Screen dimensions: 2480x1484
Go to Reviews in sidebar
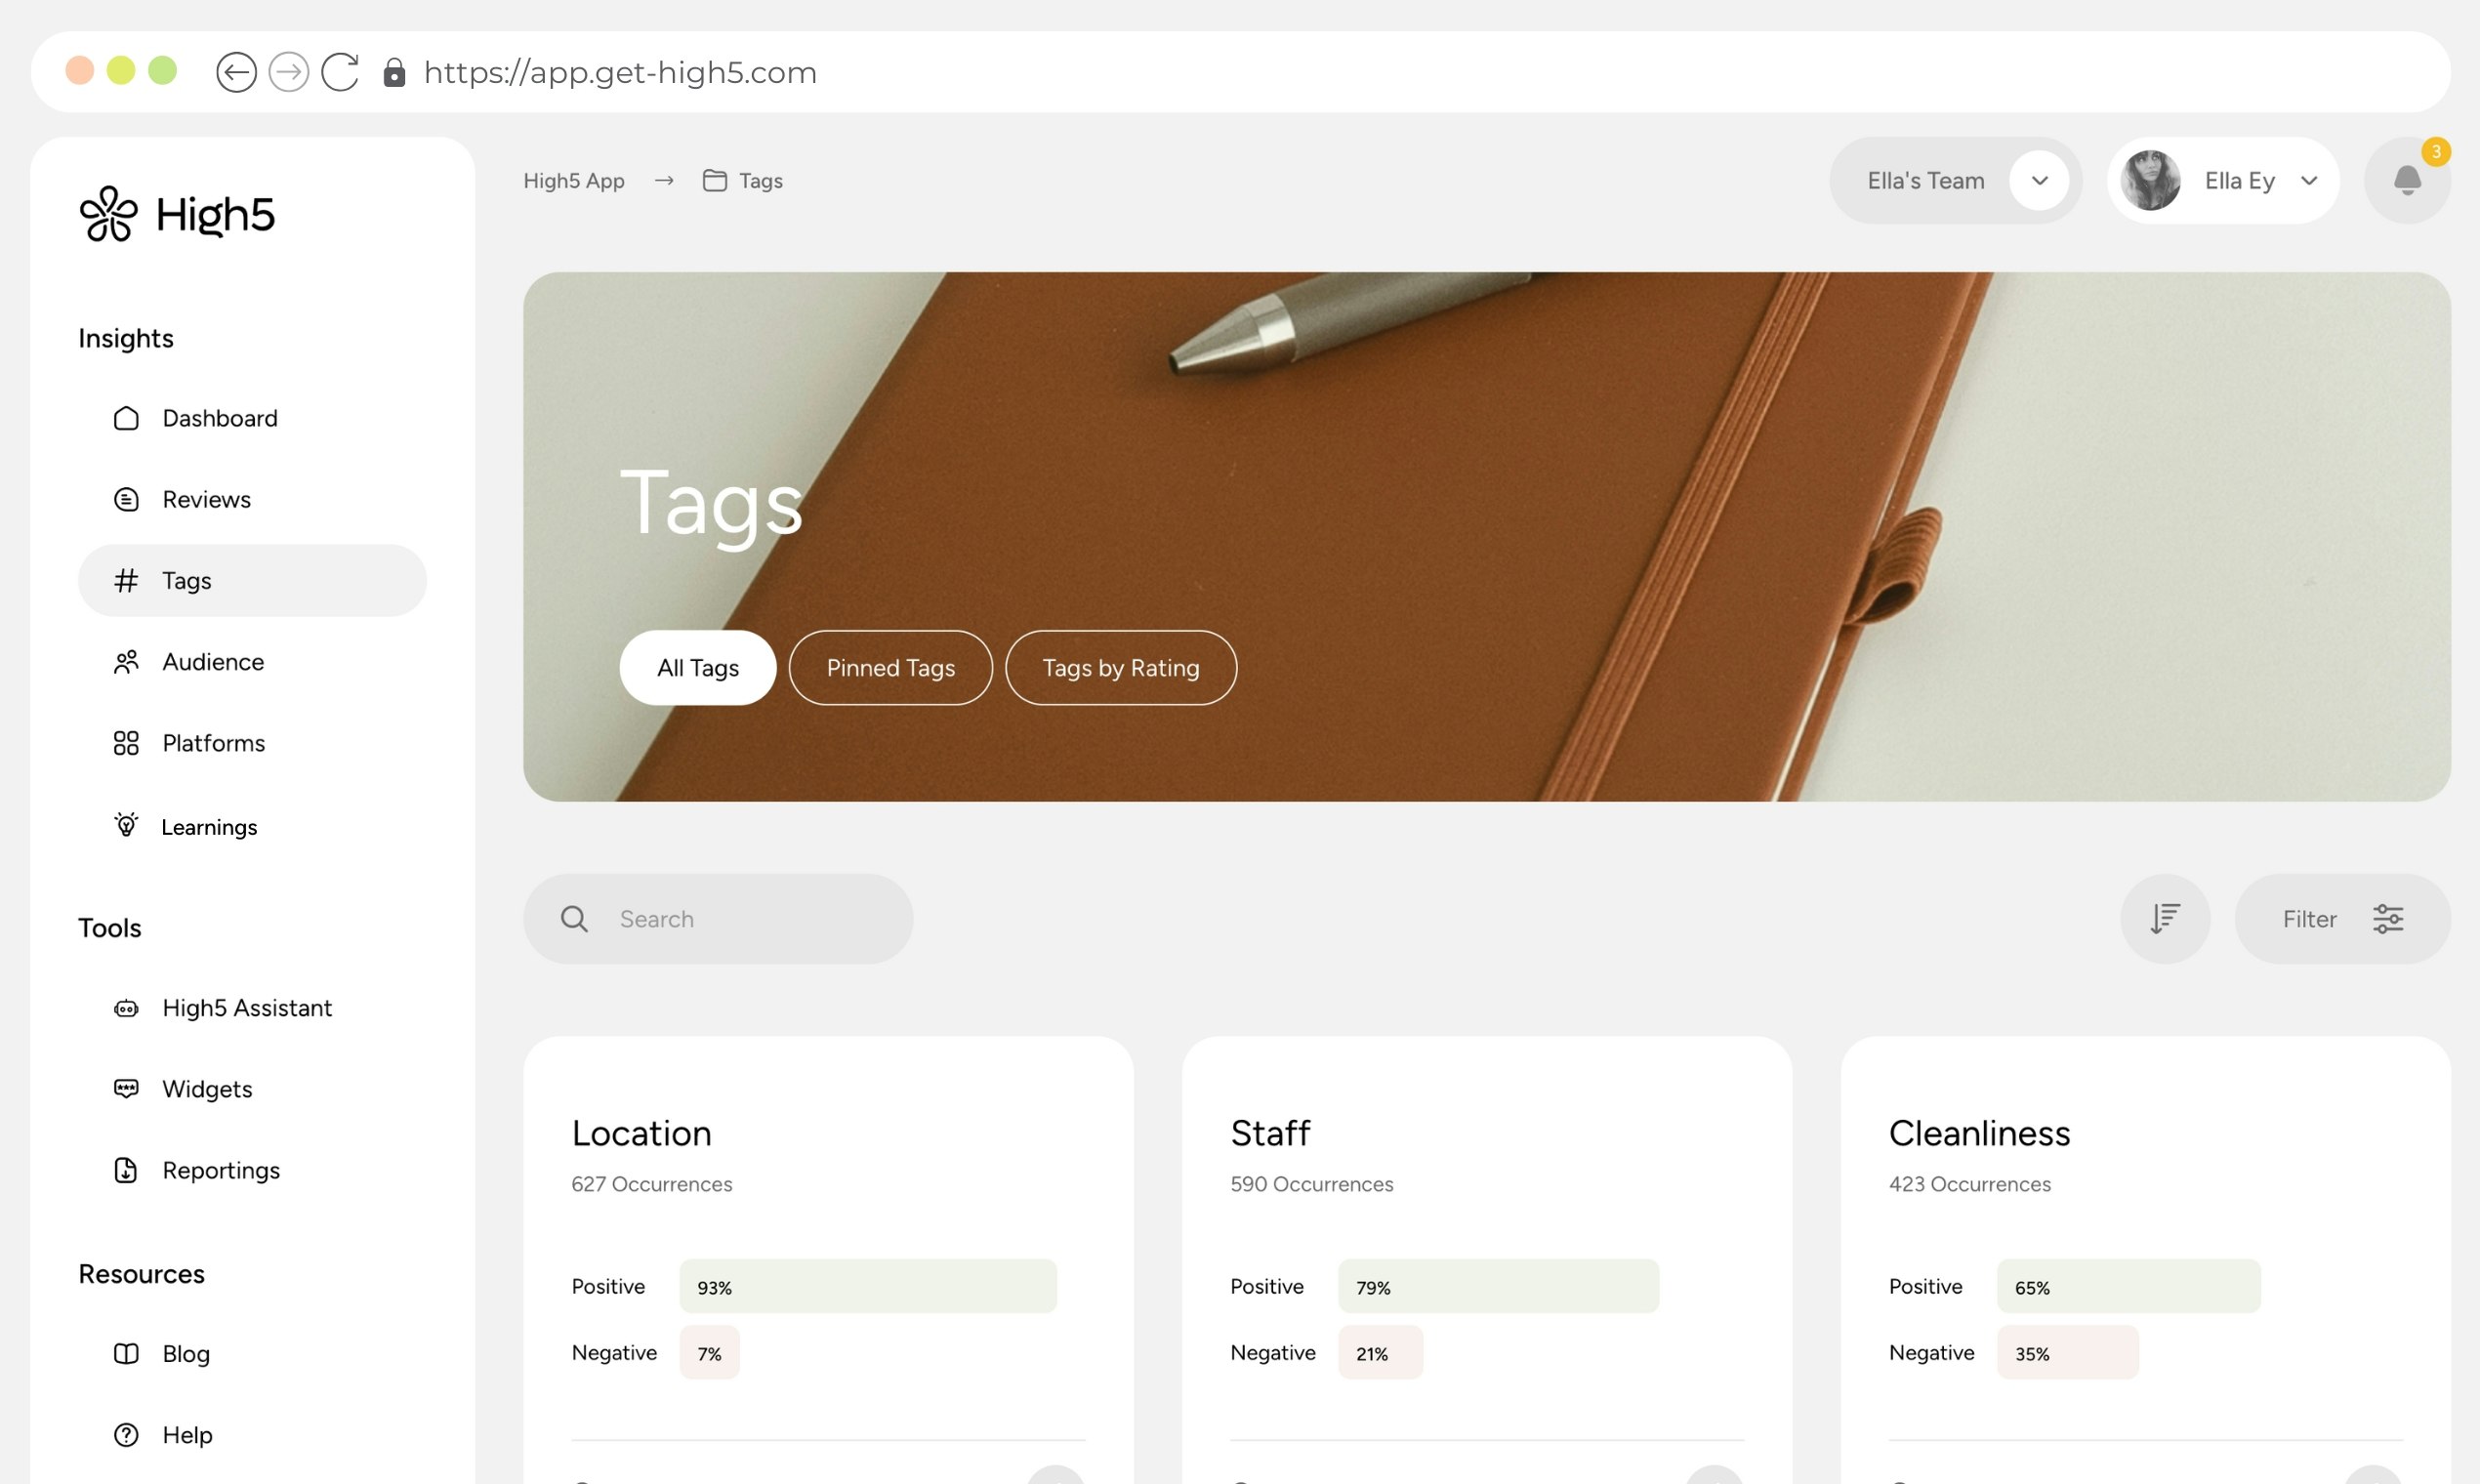click(206, 499)
